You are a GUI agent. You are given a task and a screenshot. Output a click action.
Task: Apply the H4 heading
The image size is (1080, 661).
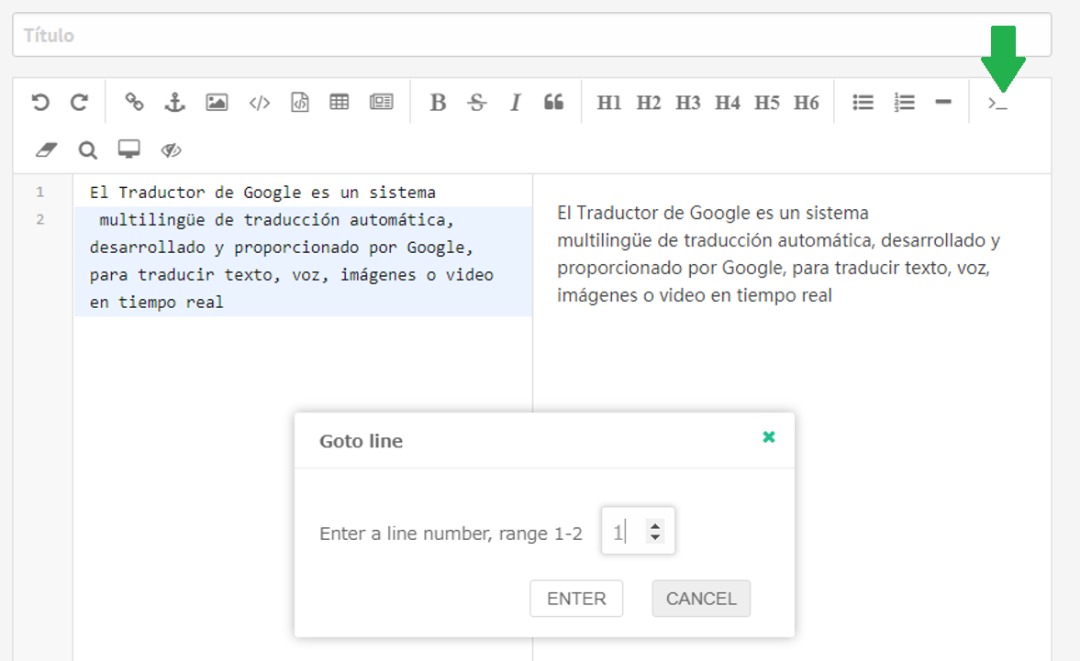coord(727,103)
